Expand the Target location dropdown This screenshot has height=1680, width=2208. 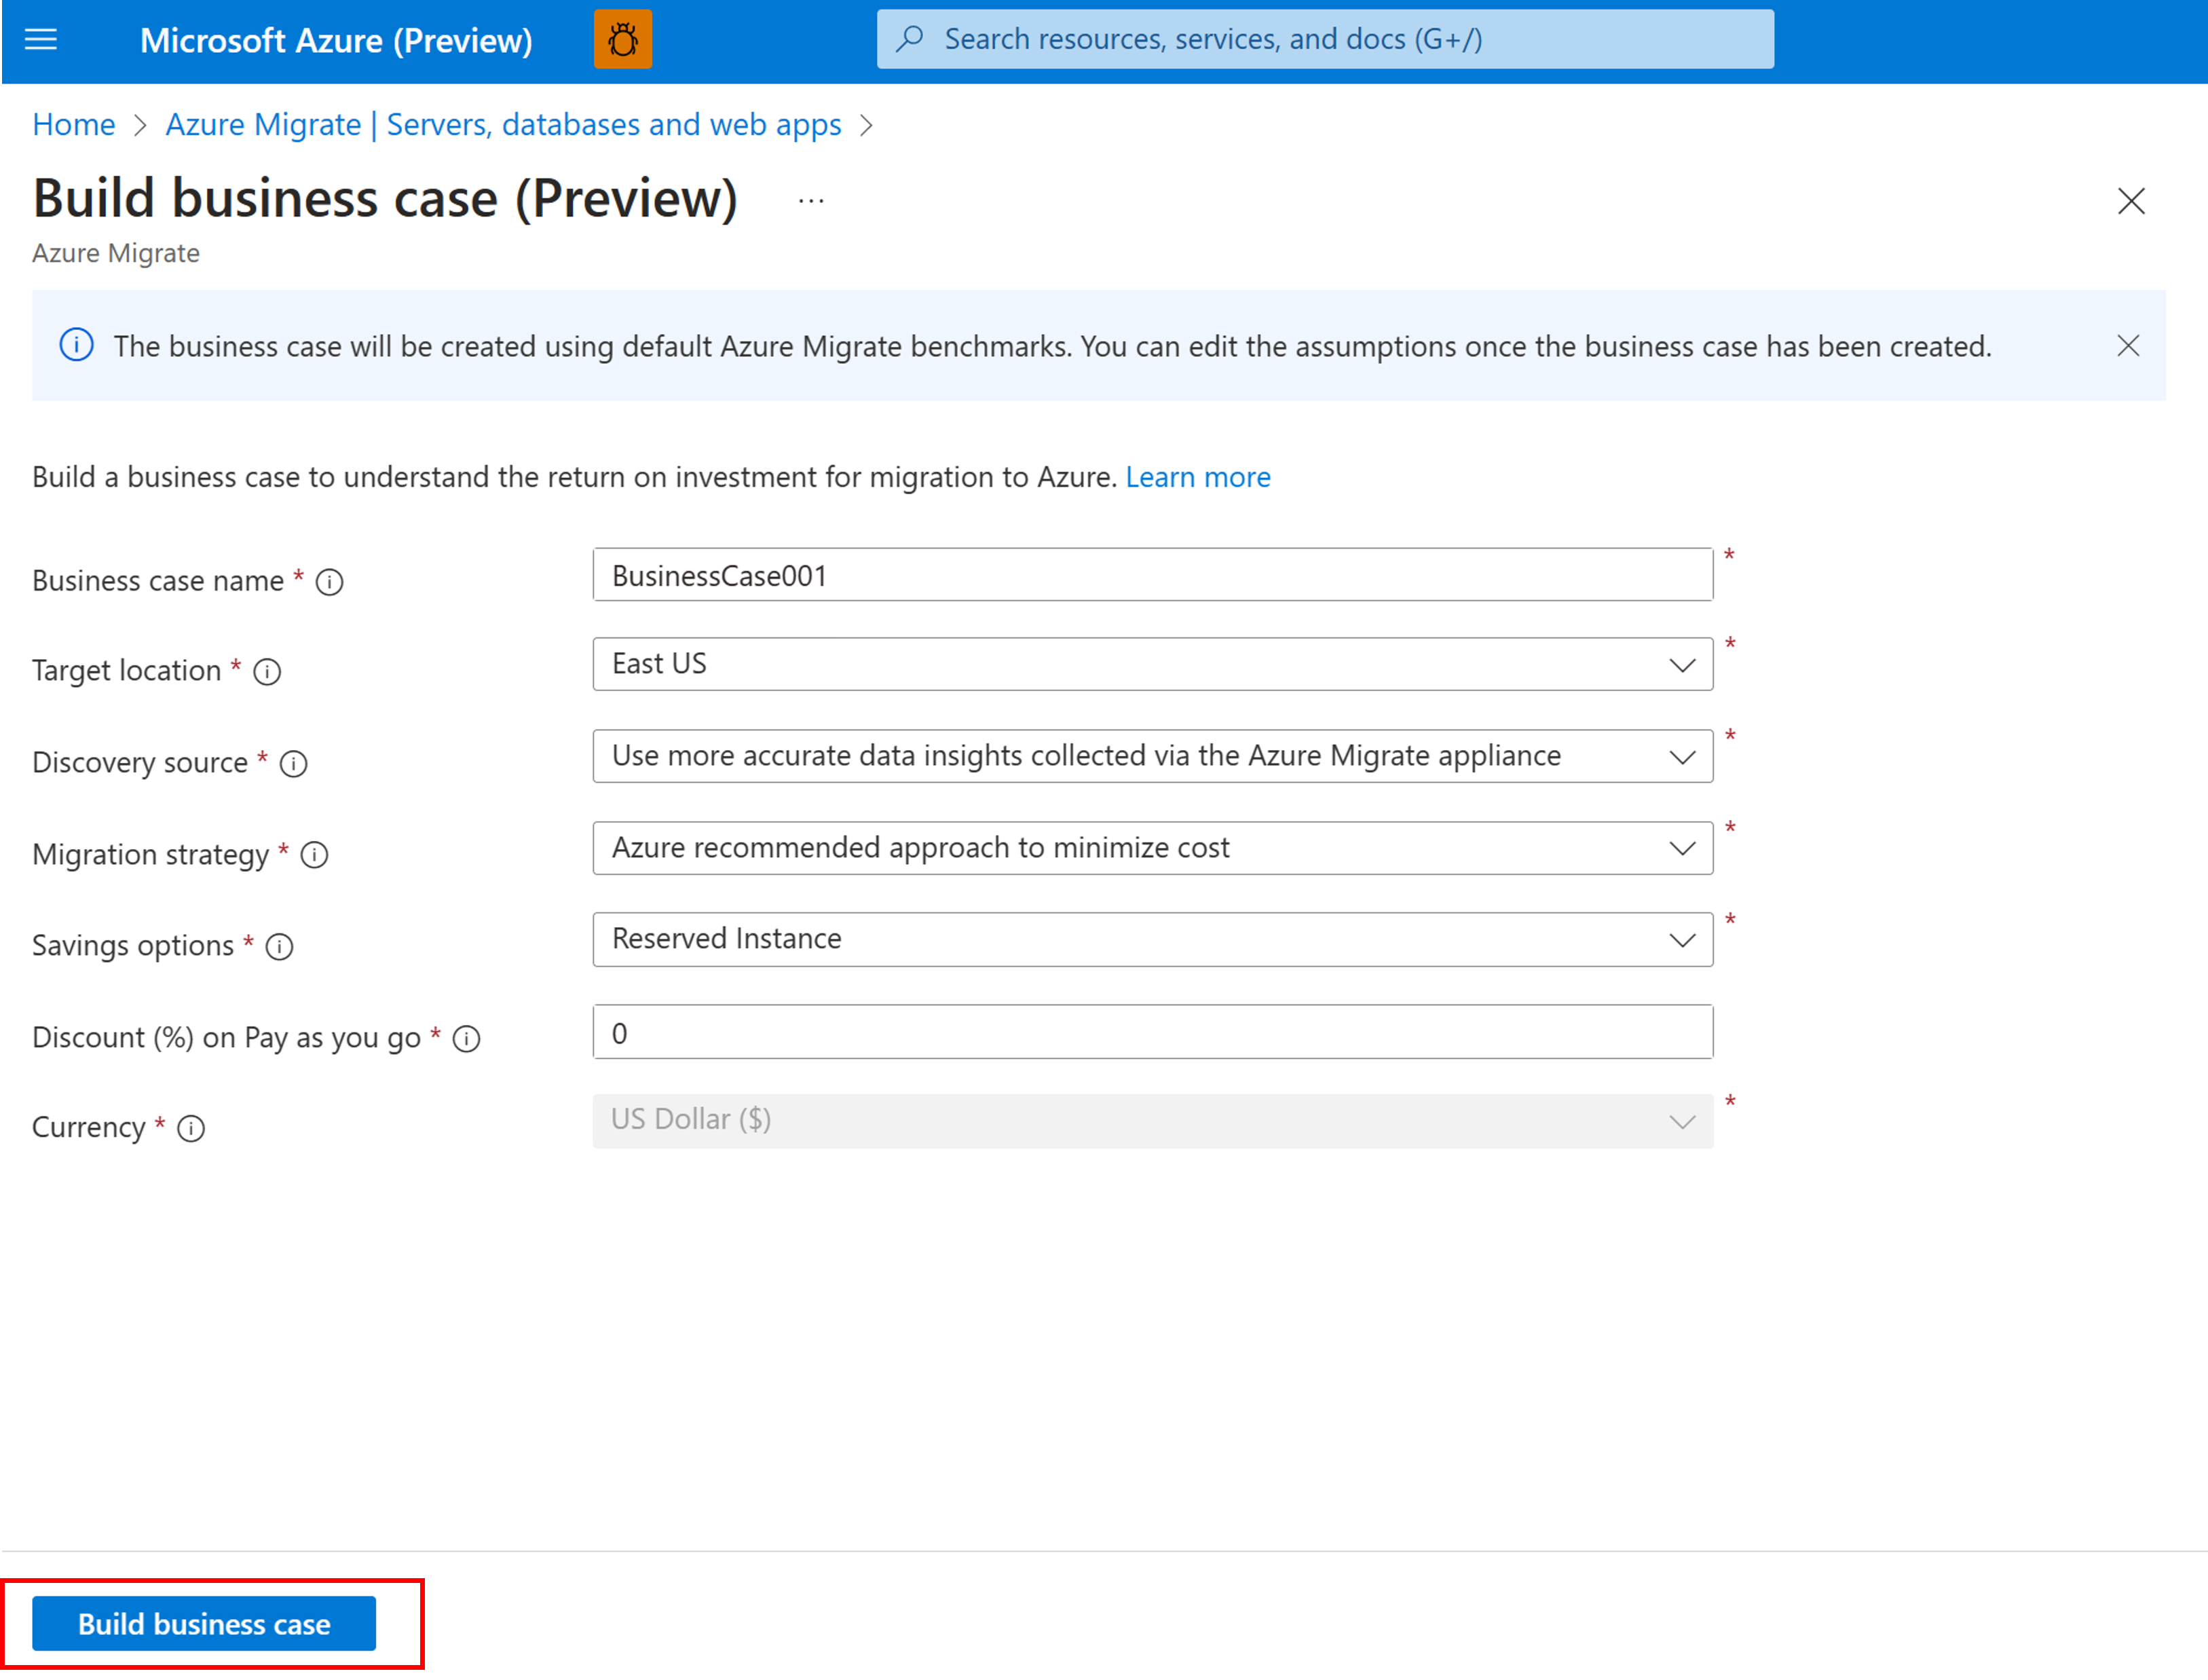[x=1684, y=664]
